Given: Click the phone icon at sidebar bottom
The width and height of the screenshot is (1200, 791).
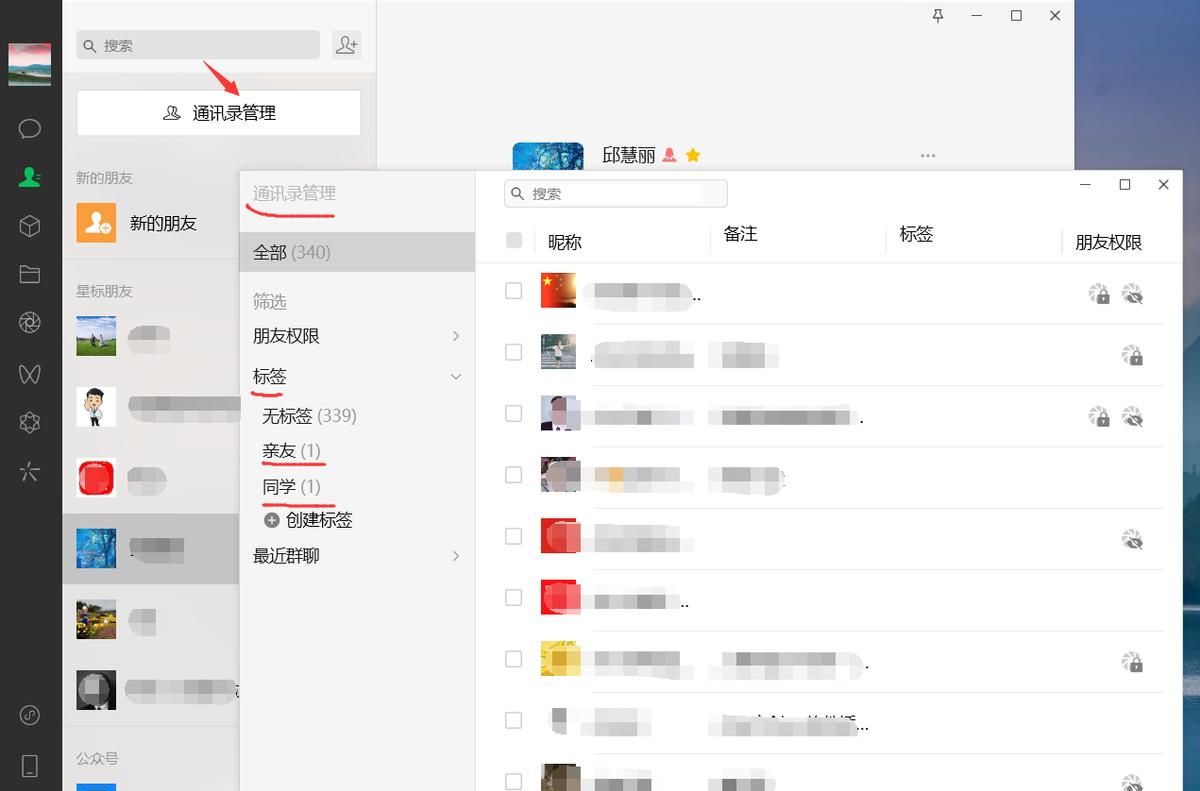Looking at the screenshot, I should 30,765.
